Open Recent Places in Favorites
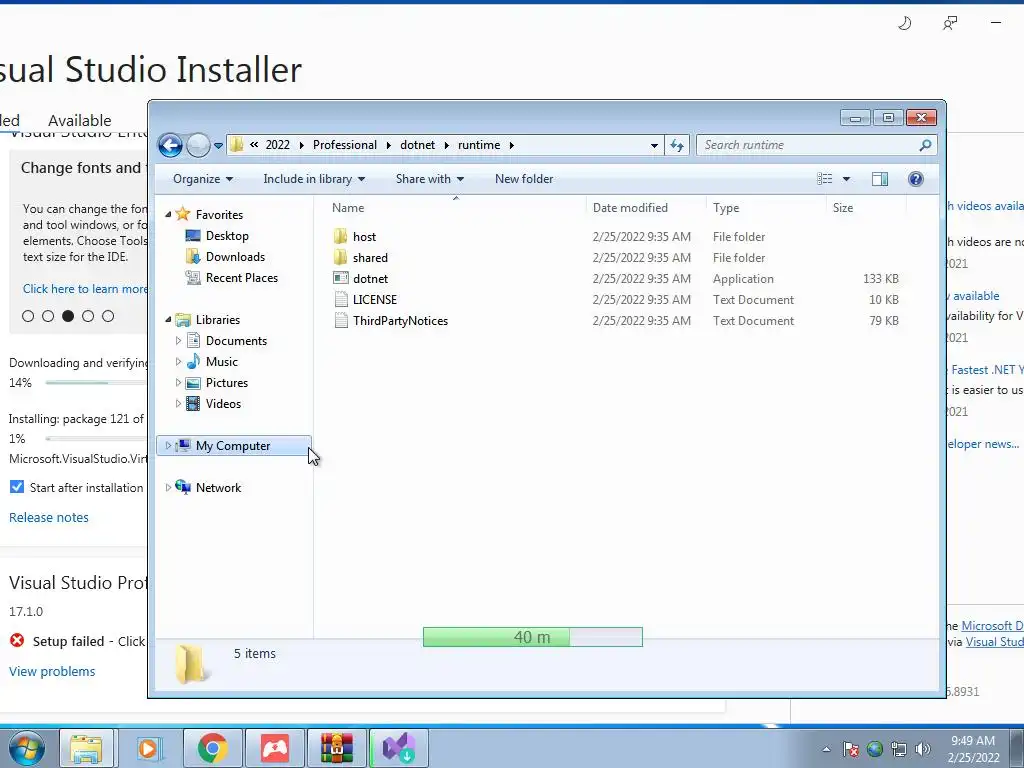This screenshot has height=768, width=1024. pos(242,278)
